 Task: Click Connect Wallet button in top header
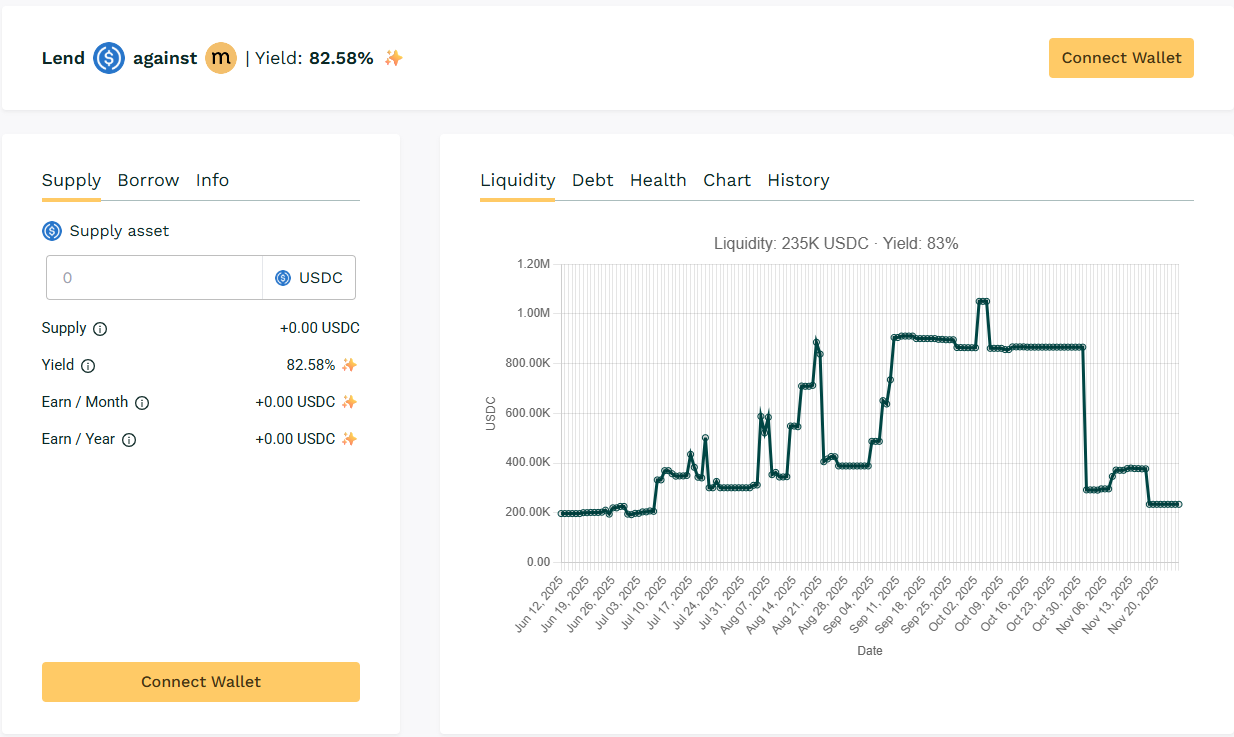tap(1121, 58)
